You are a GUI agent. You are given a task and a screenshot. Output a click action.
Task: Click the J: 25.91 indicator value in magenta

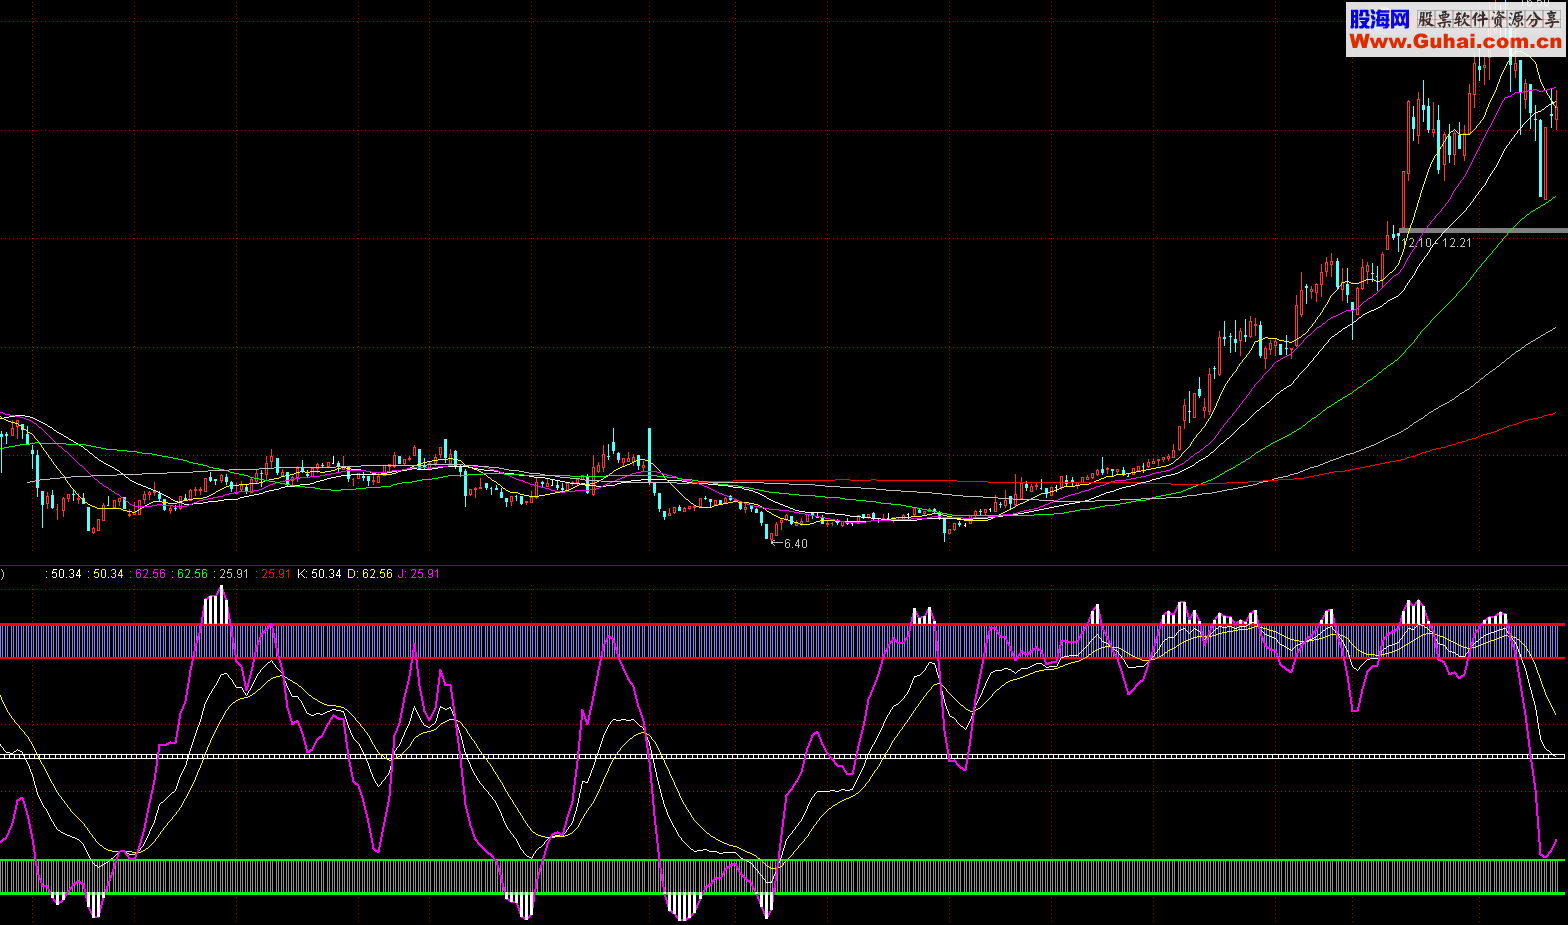tap(418, 574)
